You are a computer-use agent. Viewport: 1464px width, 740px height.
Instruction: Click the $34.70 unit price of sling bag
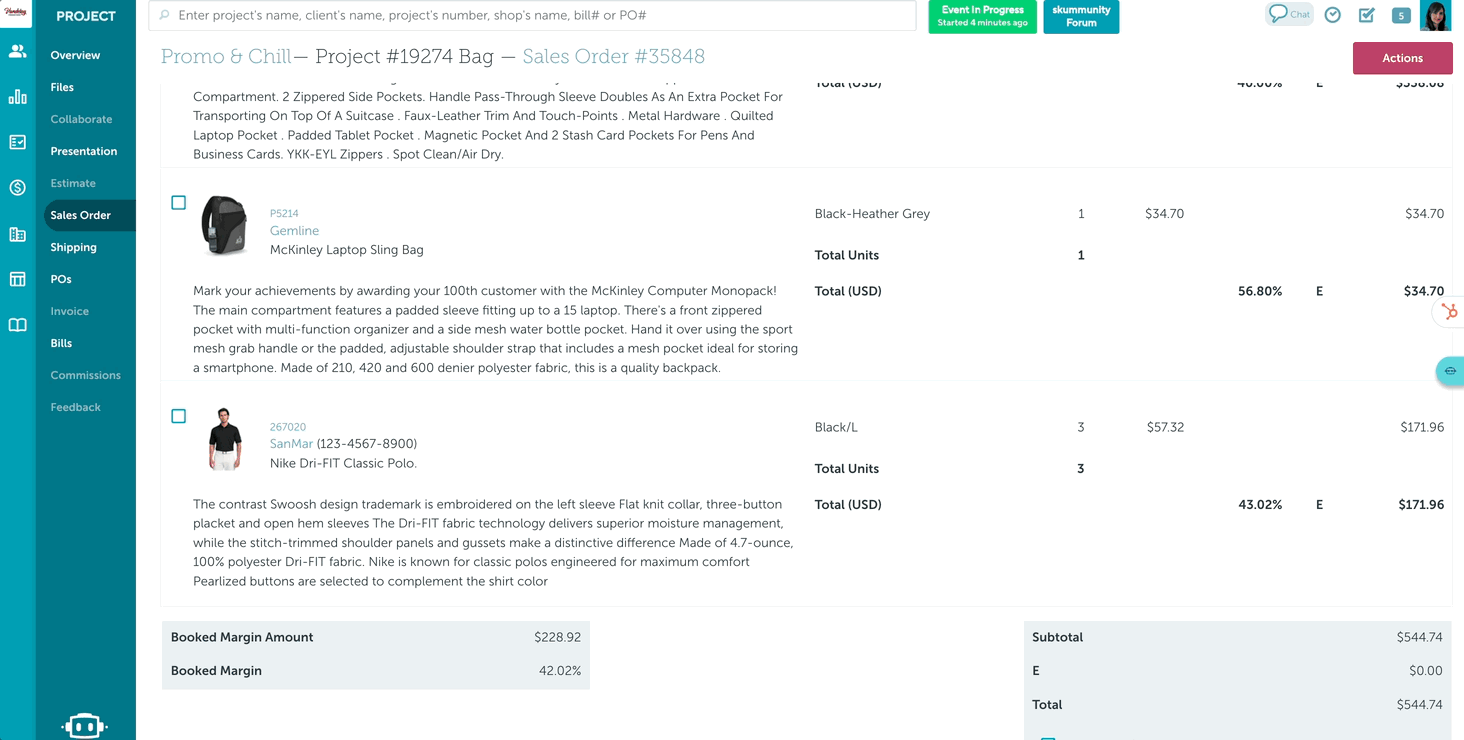click(x=1164, y=214)
